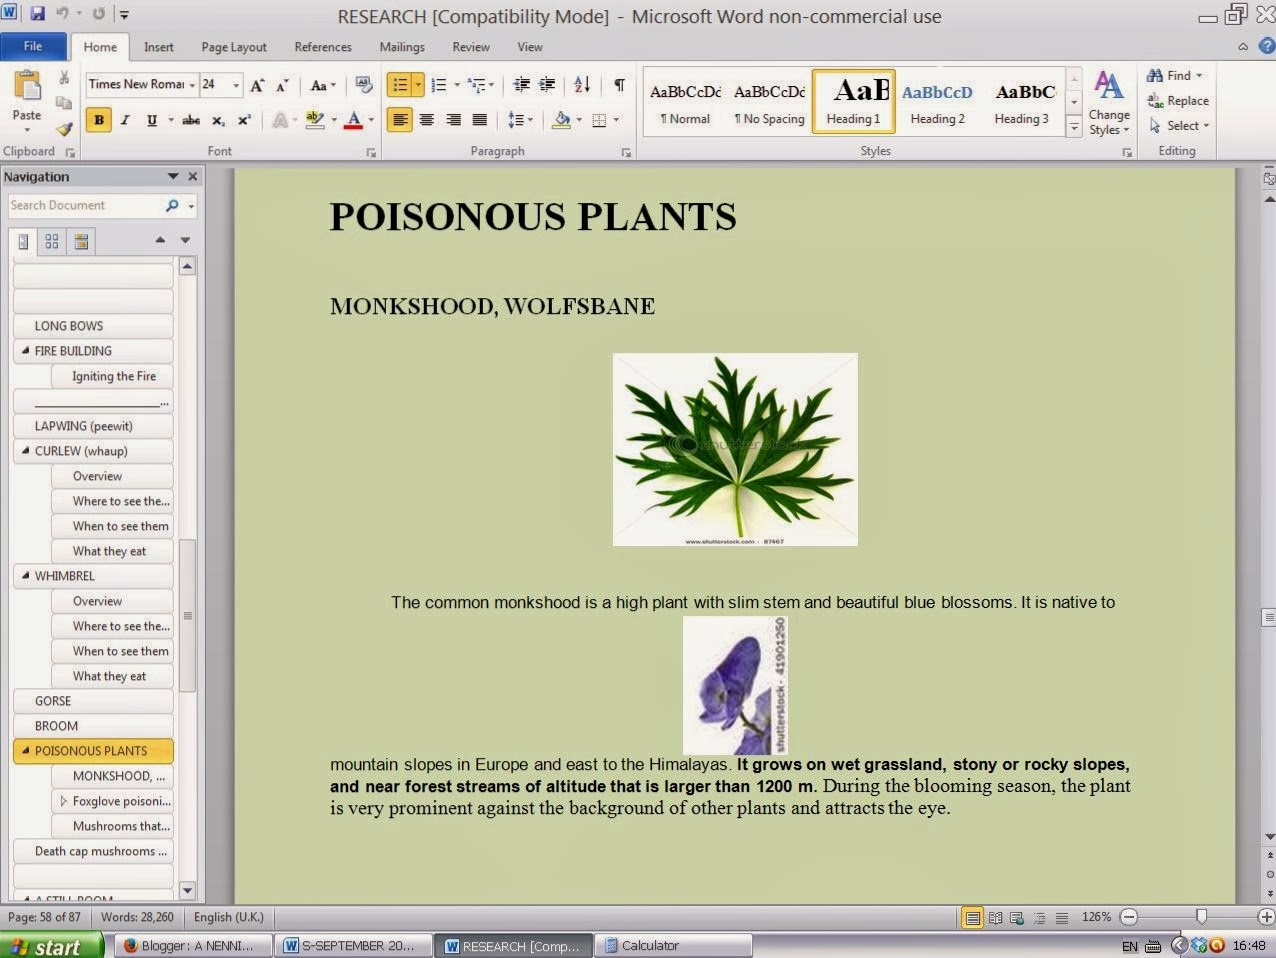Click Zoom In plus button
This screenshot has width=1276, height=958.
1266,917
